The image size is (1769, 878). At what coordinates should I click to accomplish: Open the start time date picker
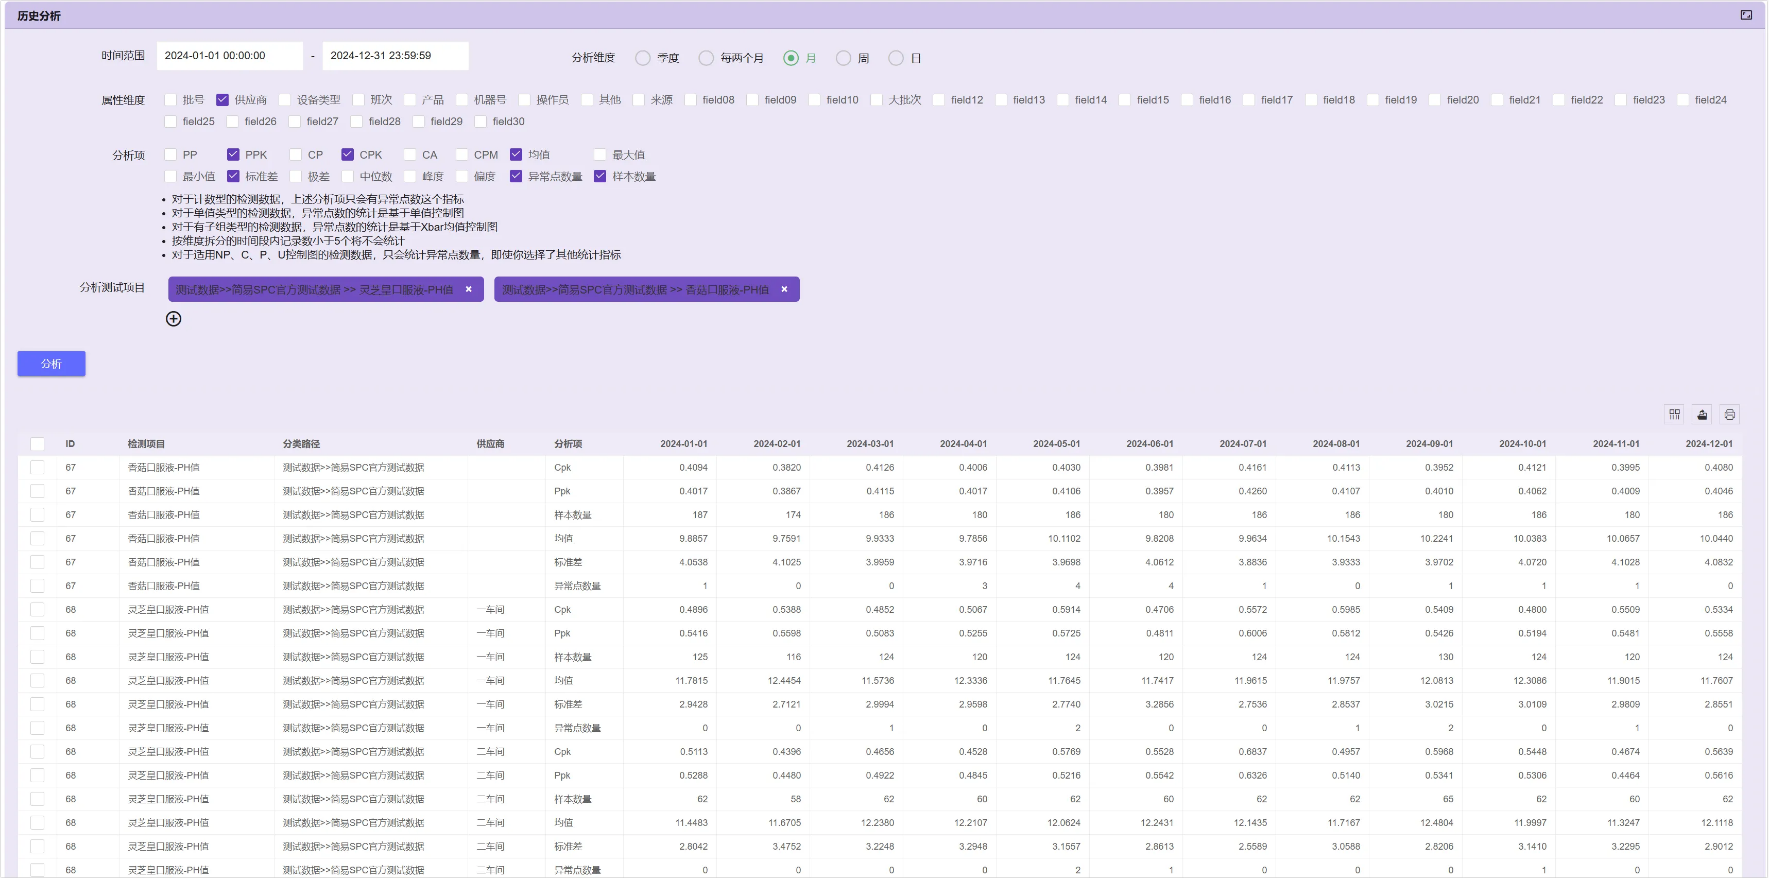point(229,56)
